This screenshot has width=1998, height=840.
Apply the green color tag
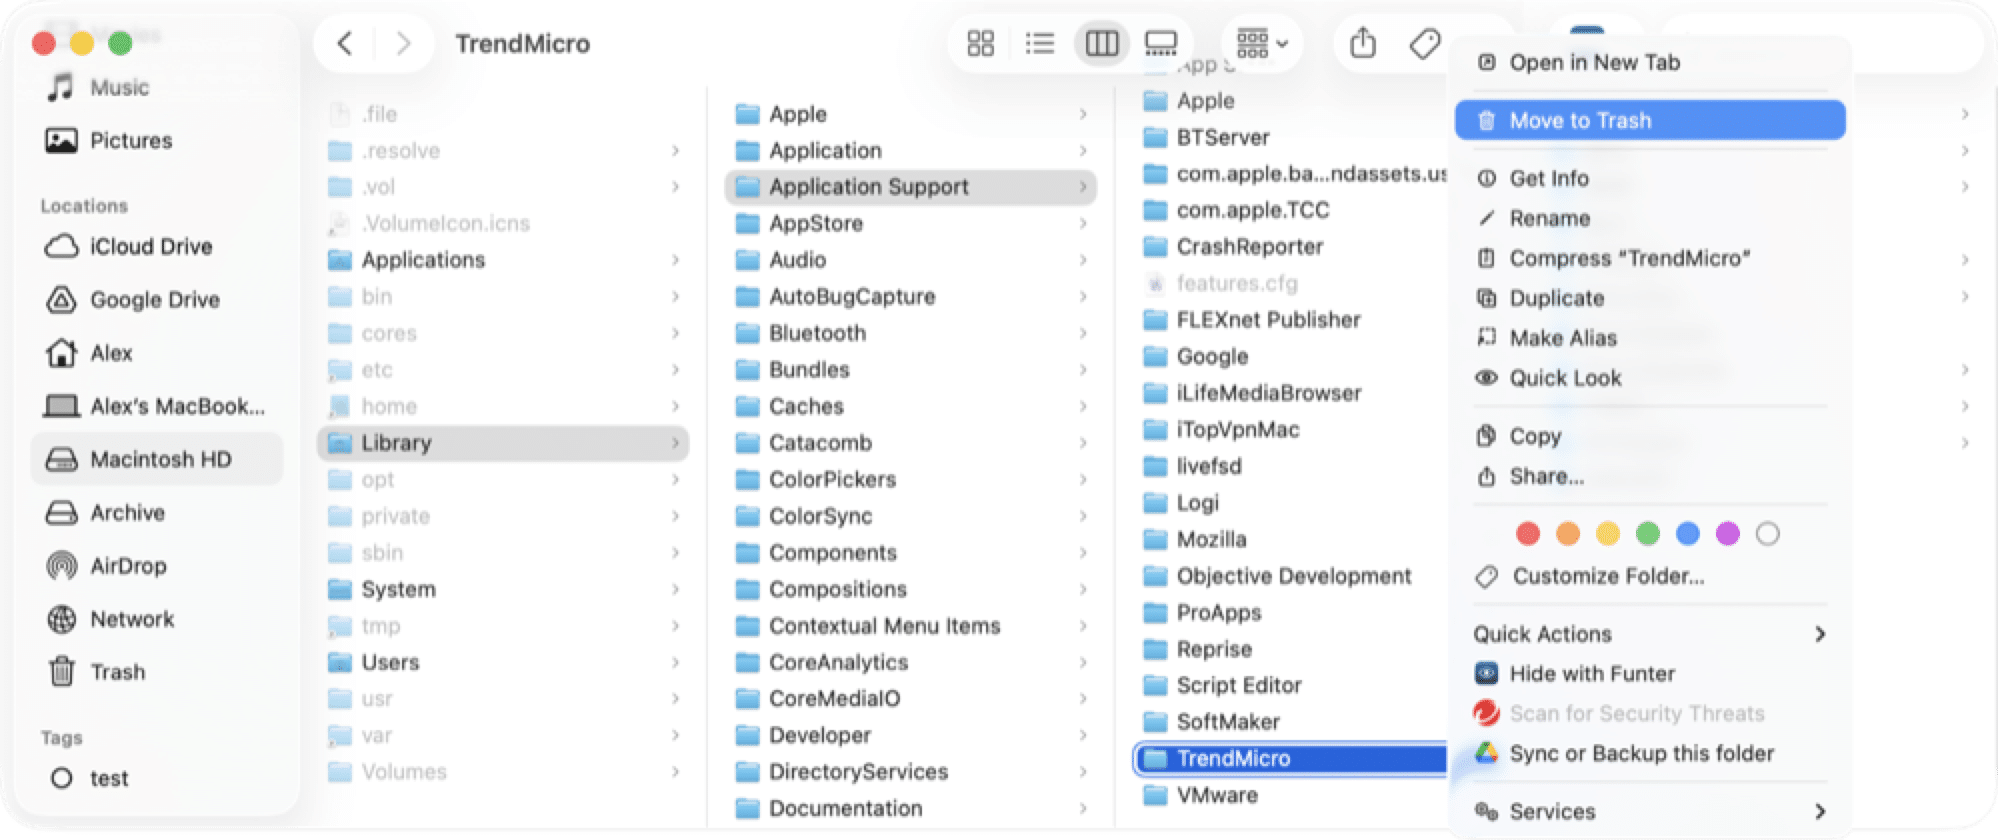coord(1647,534)
